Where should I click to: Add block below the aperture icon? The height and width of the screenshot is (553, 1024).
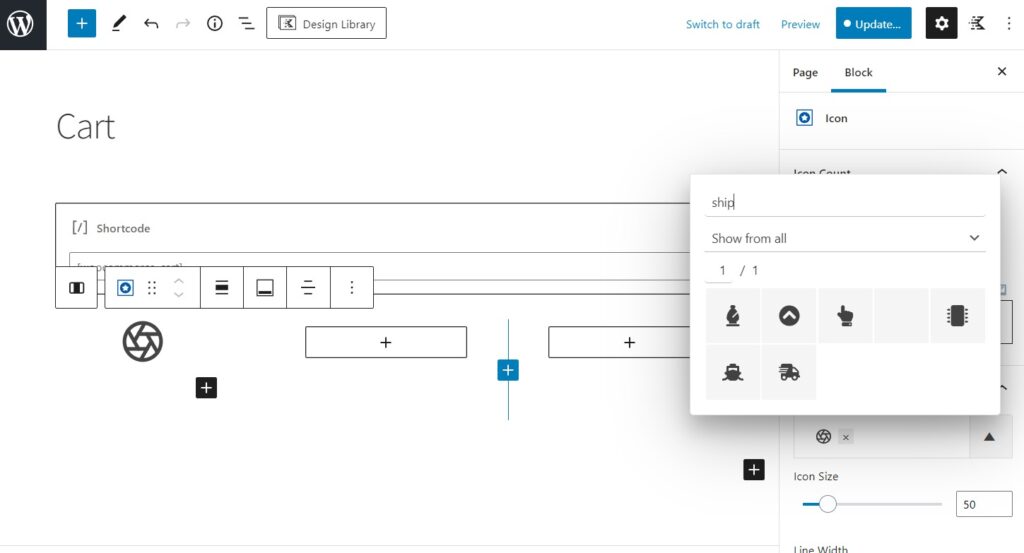pos(206,388)
